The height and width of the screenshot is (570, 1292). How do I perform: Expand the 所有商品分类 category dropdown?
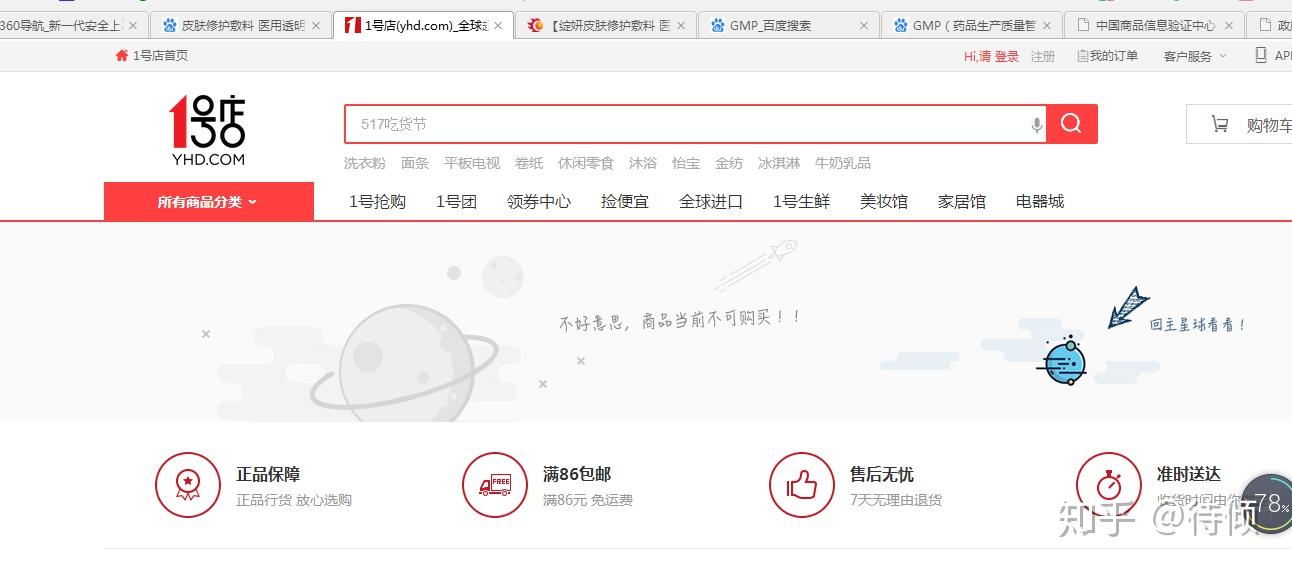point(208,201)
